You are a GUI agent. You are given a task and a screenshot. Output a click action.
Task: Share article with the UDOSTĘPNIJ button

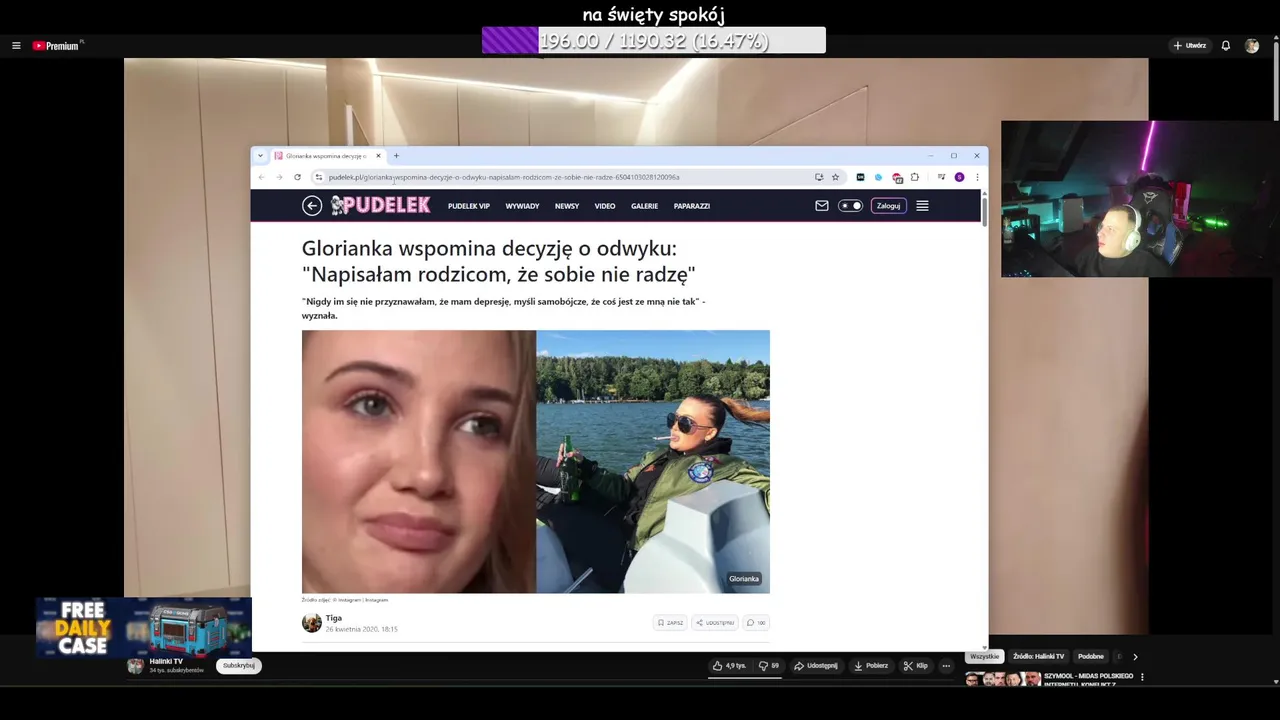pyautogui.click(x=716, y=623)
